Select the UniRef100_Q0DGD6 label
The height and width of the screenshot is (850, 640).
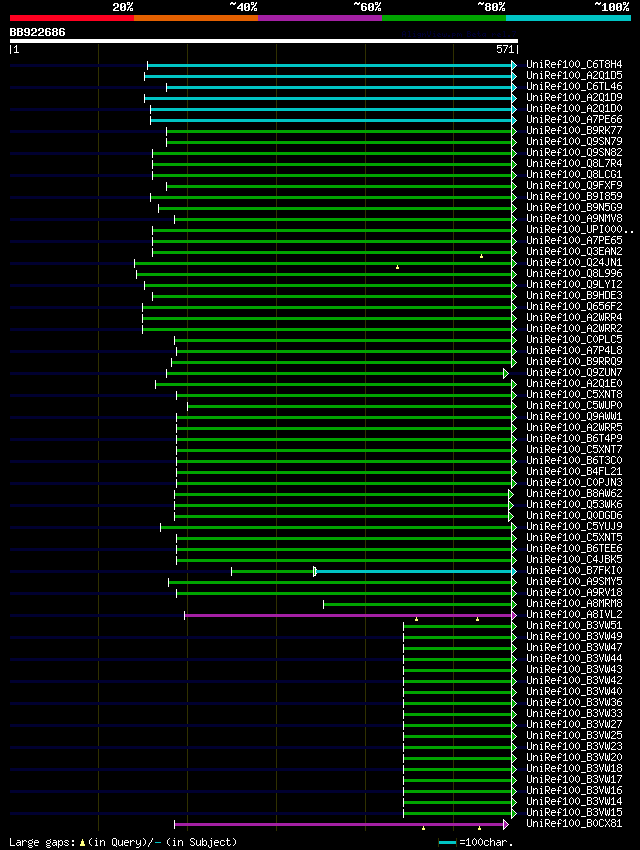(574, 516)
